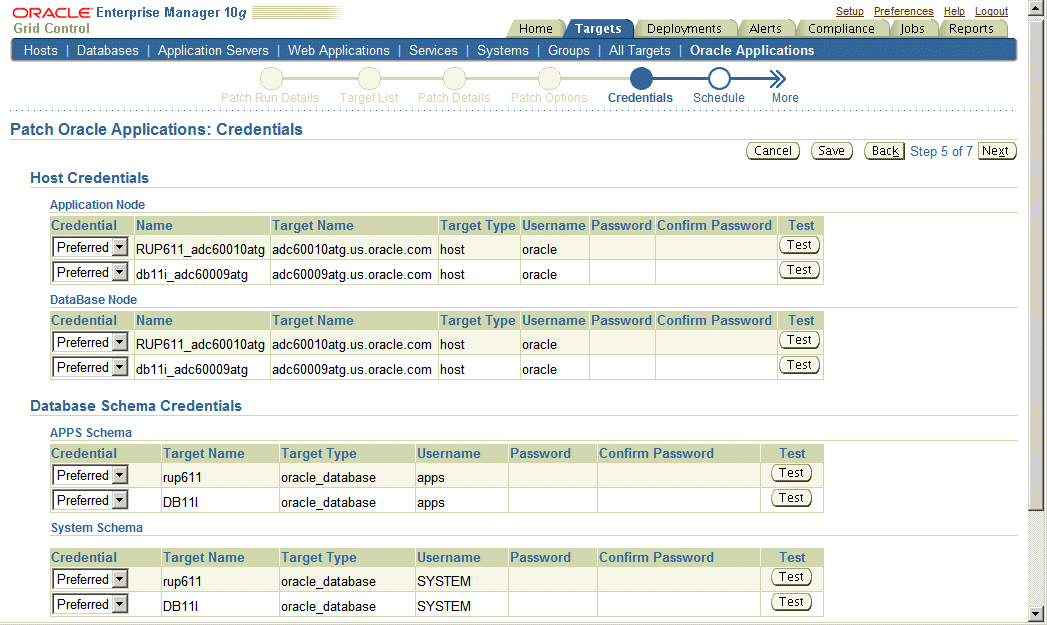
Task: Open Credential dropdown for DataBase Node db11i_adc60009atg
Action: [90, 367]
